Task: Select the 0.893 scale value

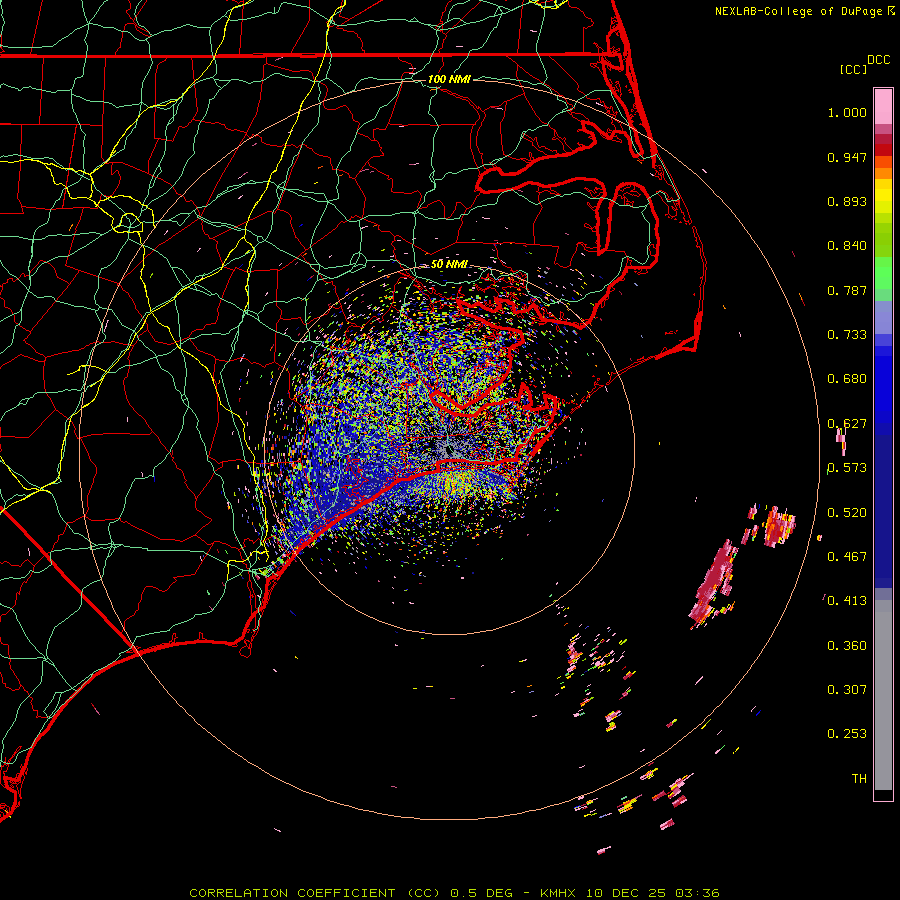Action: (x=847, y=201)
